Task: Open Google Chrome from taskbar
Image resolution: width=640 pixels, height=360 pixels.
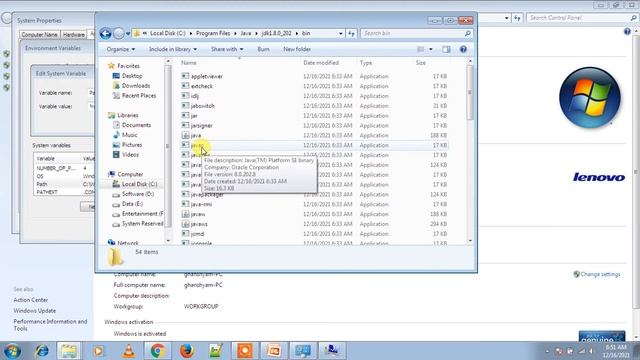Action: click(x=157, y=351)
